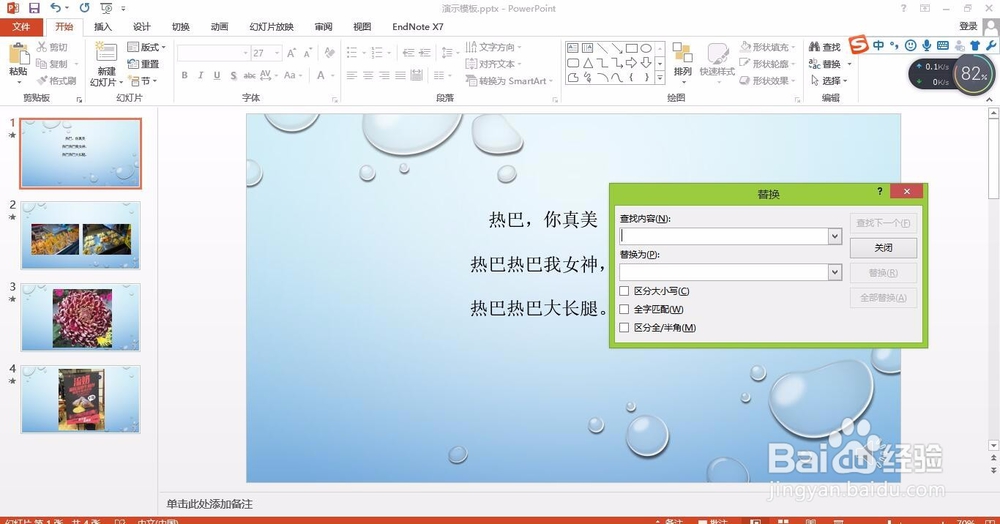The width and height of the screenshot is (1000, 524).
Task: Click the Find (查找) binoculars icon
Action: click(814, 47)
